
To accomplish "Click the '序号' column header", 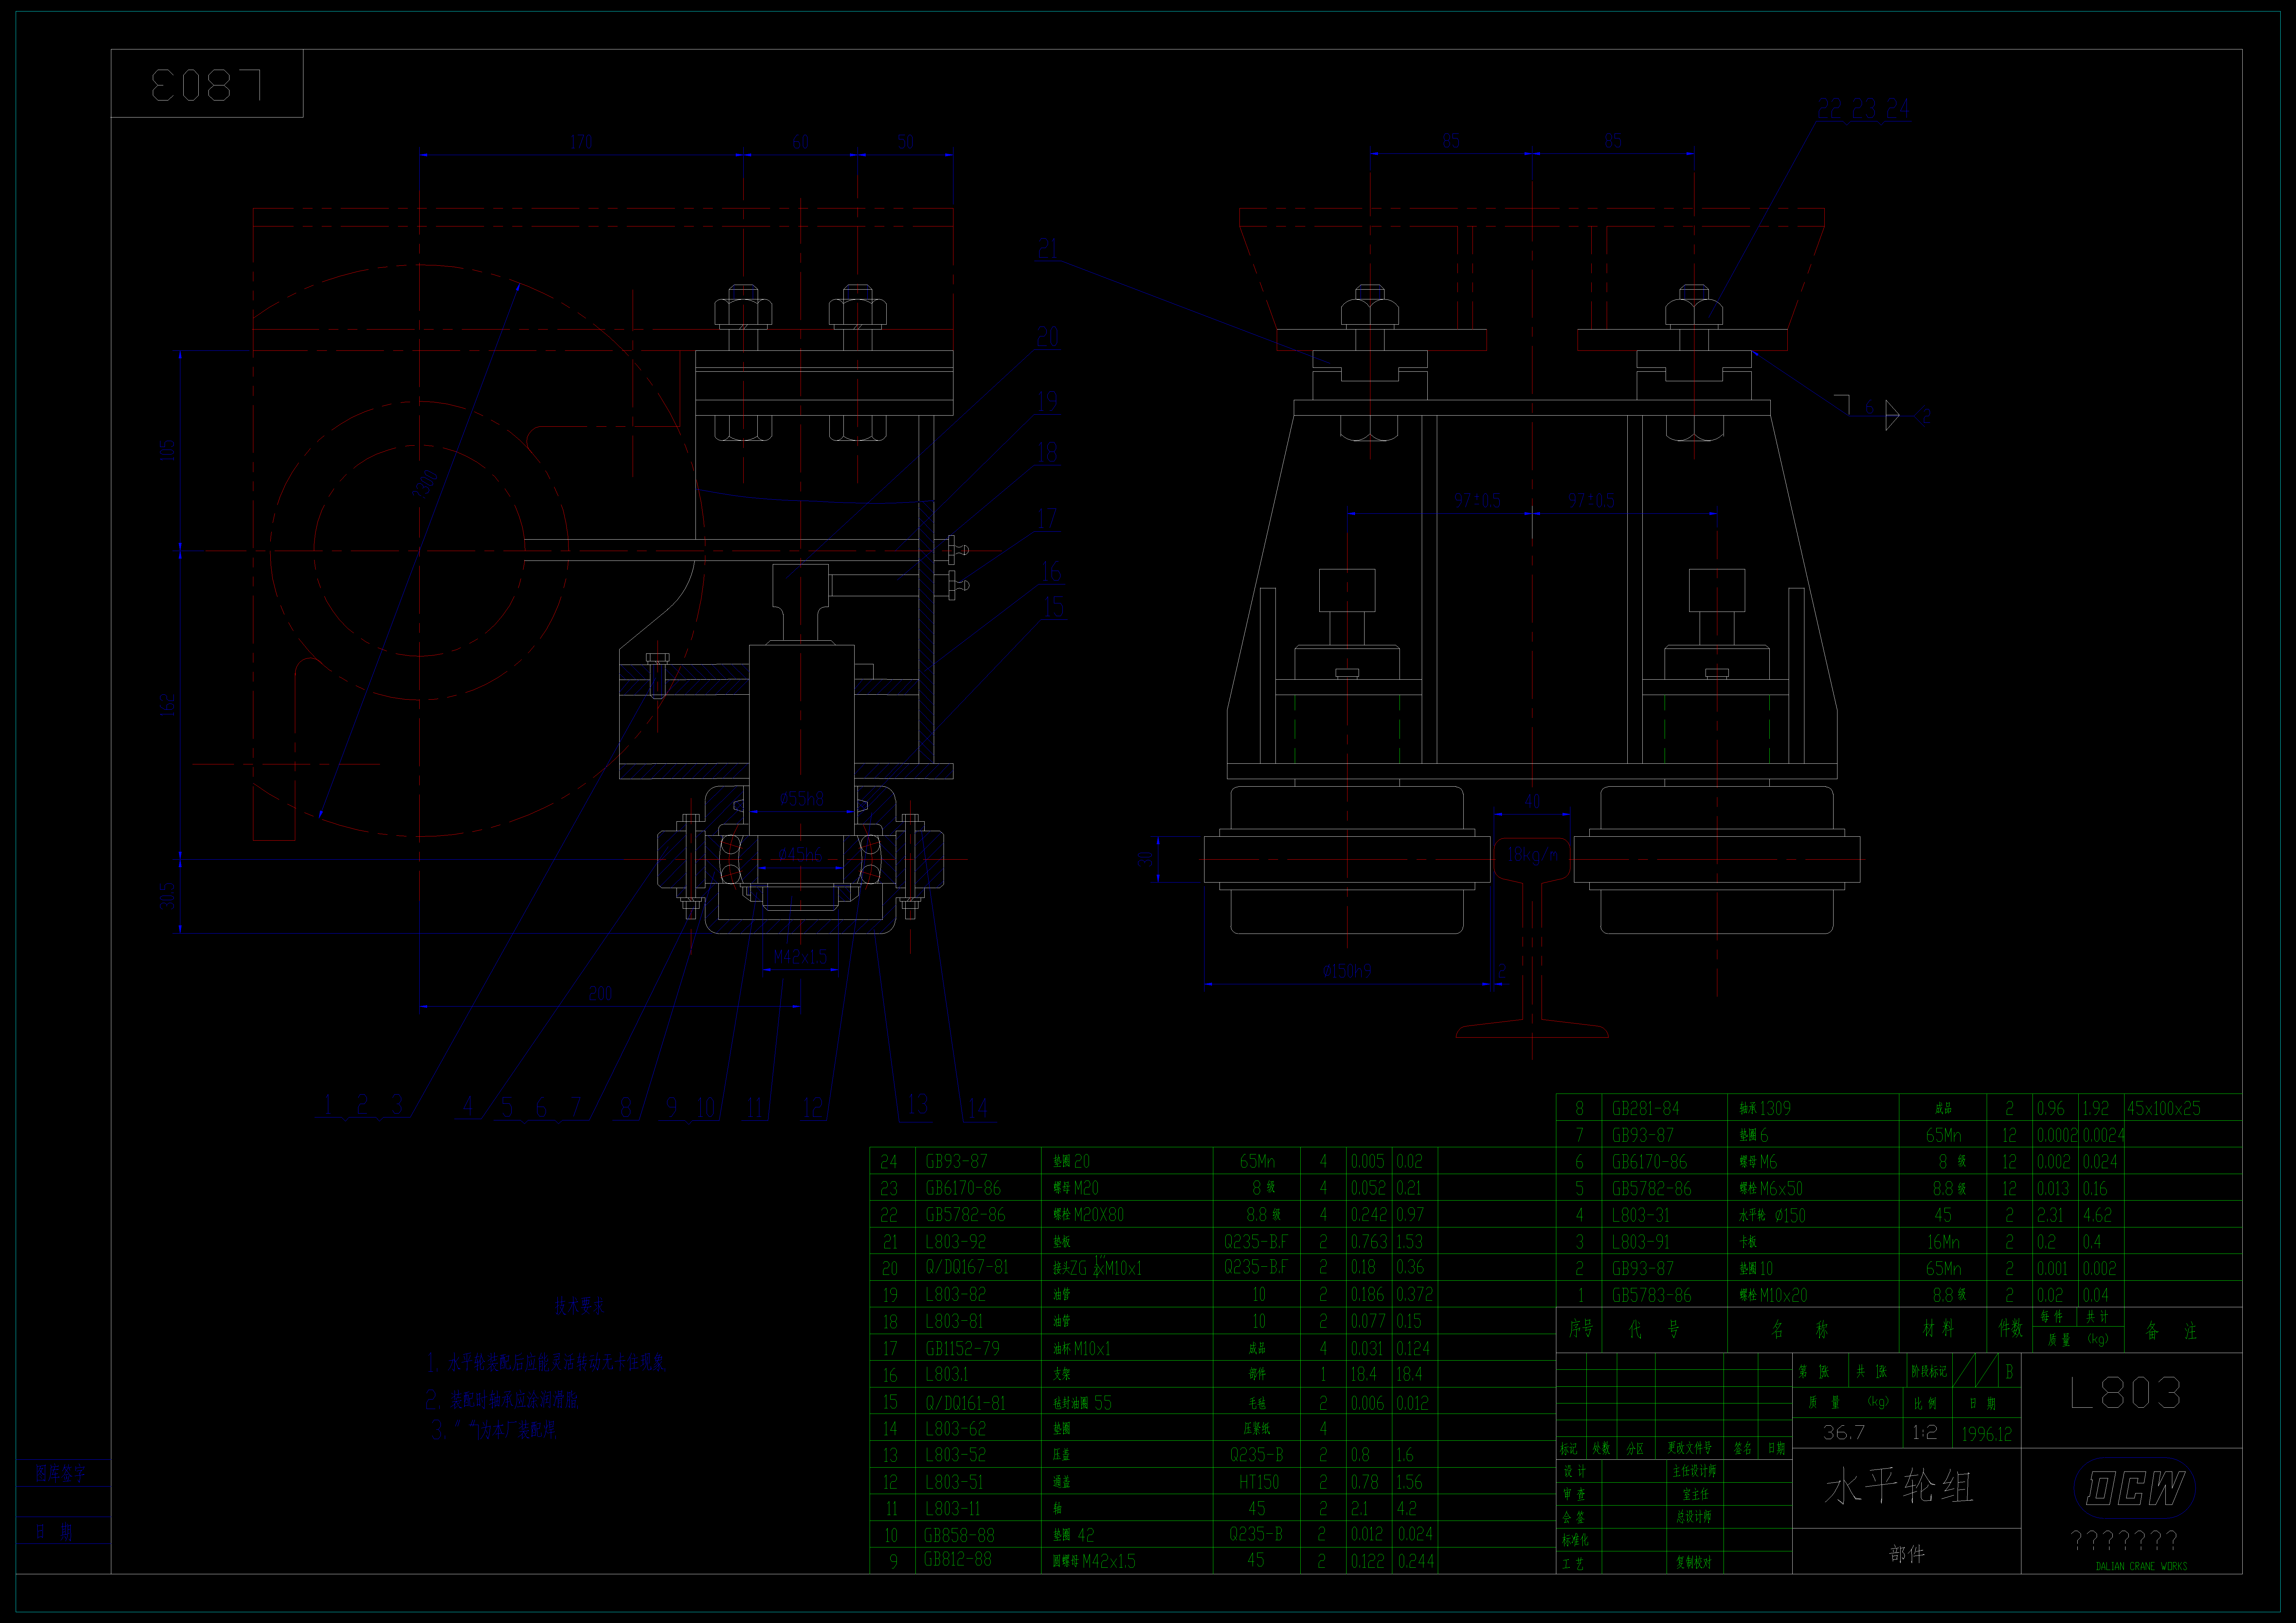I will click(1581, 1329).
